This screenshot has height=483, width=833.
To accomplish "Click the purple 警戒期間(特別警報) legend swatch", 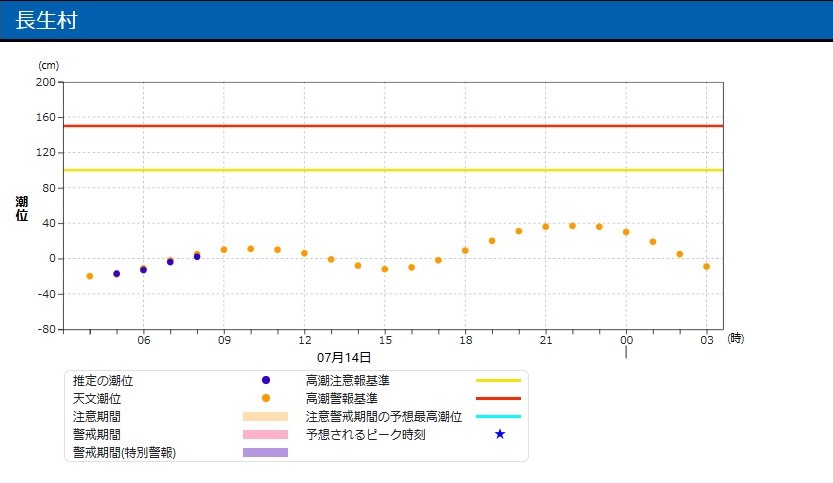I will tap(265, 452).
